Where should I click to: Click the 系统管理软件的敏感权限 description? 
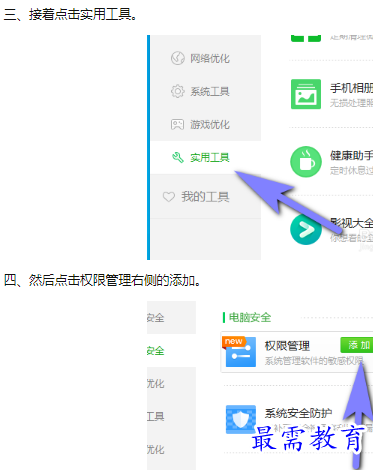(314, 361)
